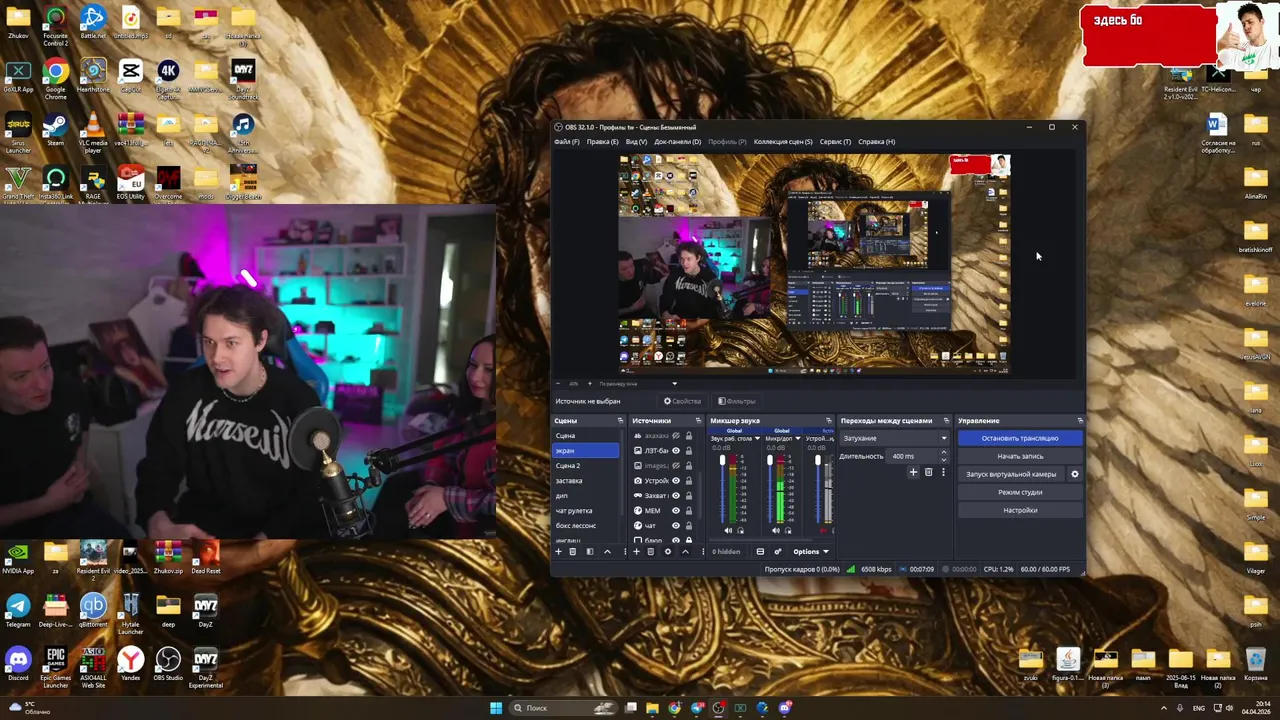This screenshot has width=1280, height=720.
Task: Open the Док-панели menu
Action: (678, 142)
